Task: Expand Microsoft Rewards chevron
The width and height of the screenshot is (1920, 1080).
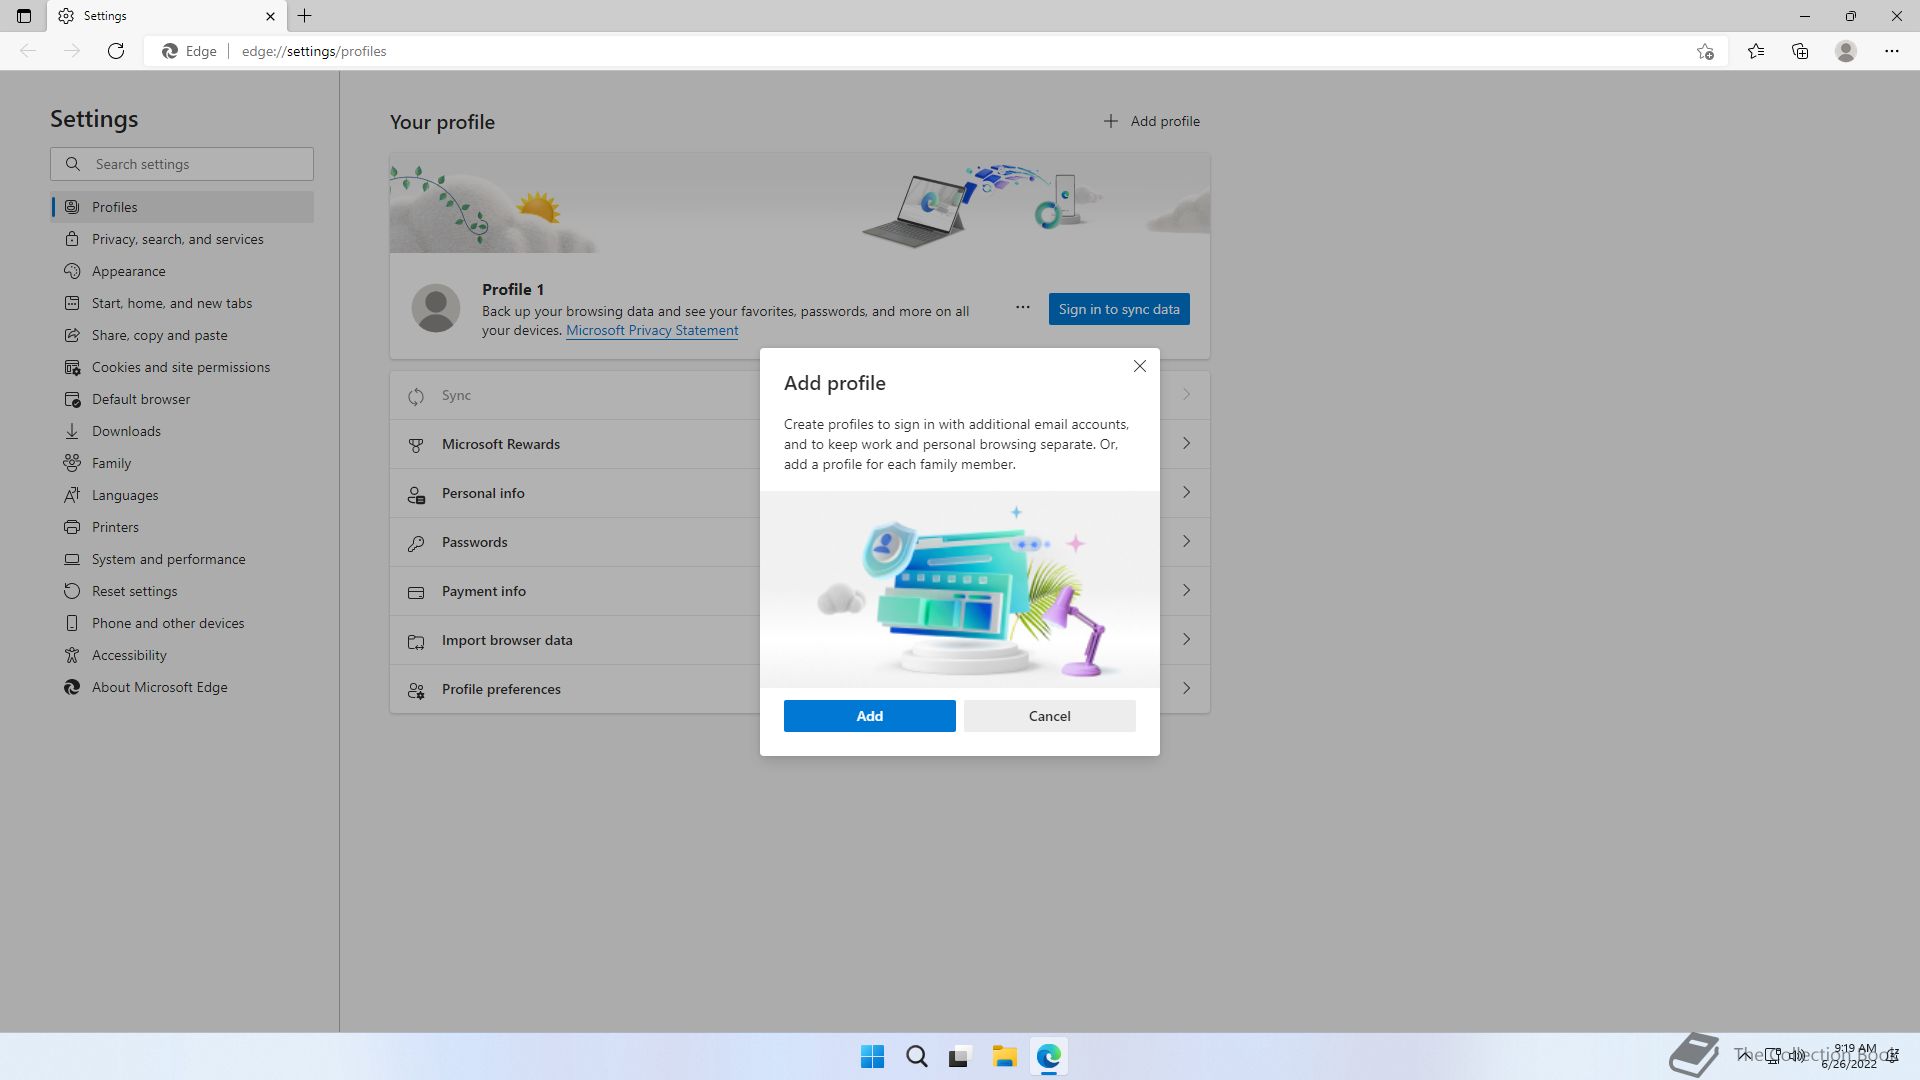Action: [x=1186, y=443]
